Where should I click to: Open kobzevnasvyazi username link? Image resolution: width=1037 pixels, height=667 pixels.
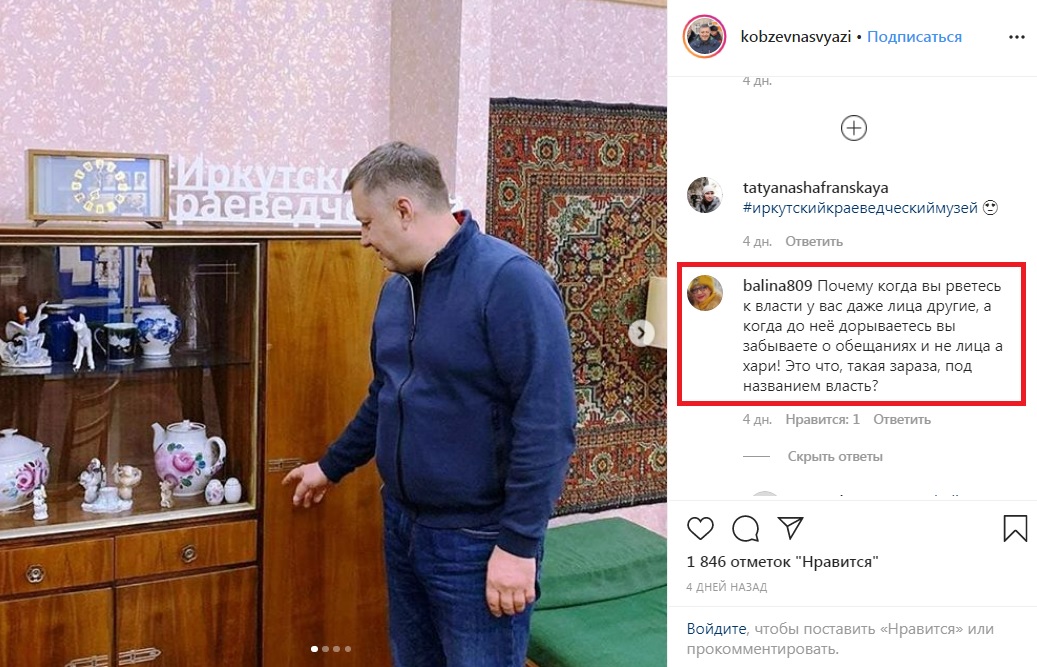[x=796, y=37]
